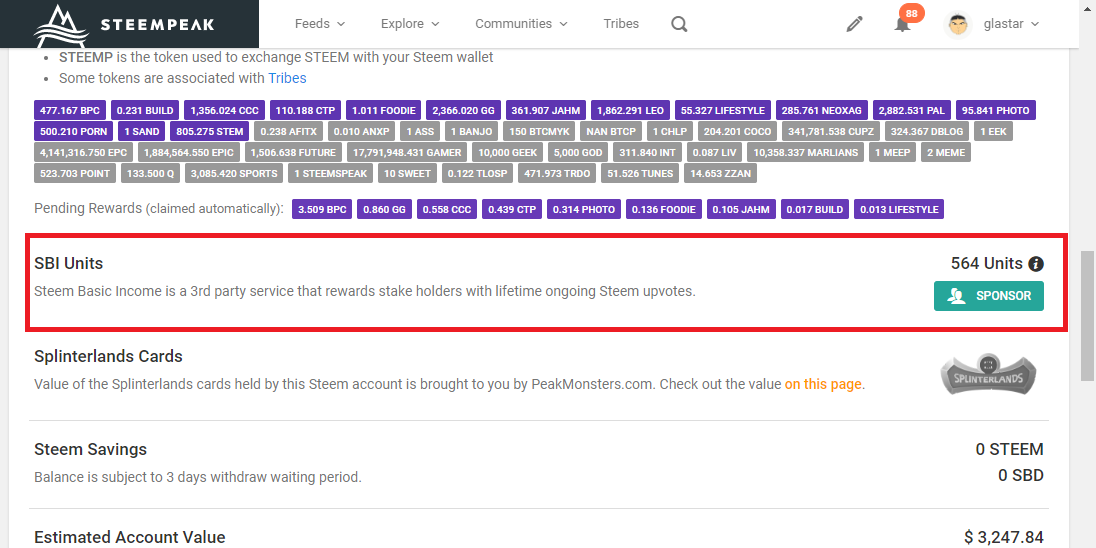This screenshot has width=1096, height=548.
Task: Select the 14.653 ZZAN token
Action: 720,173
